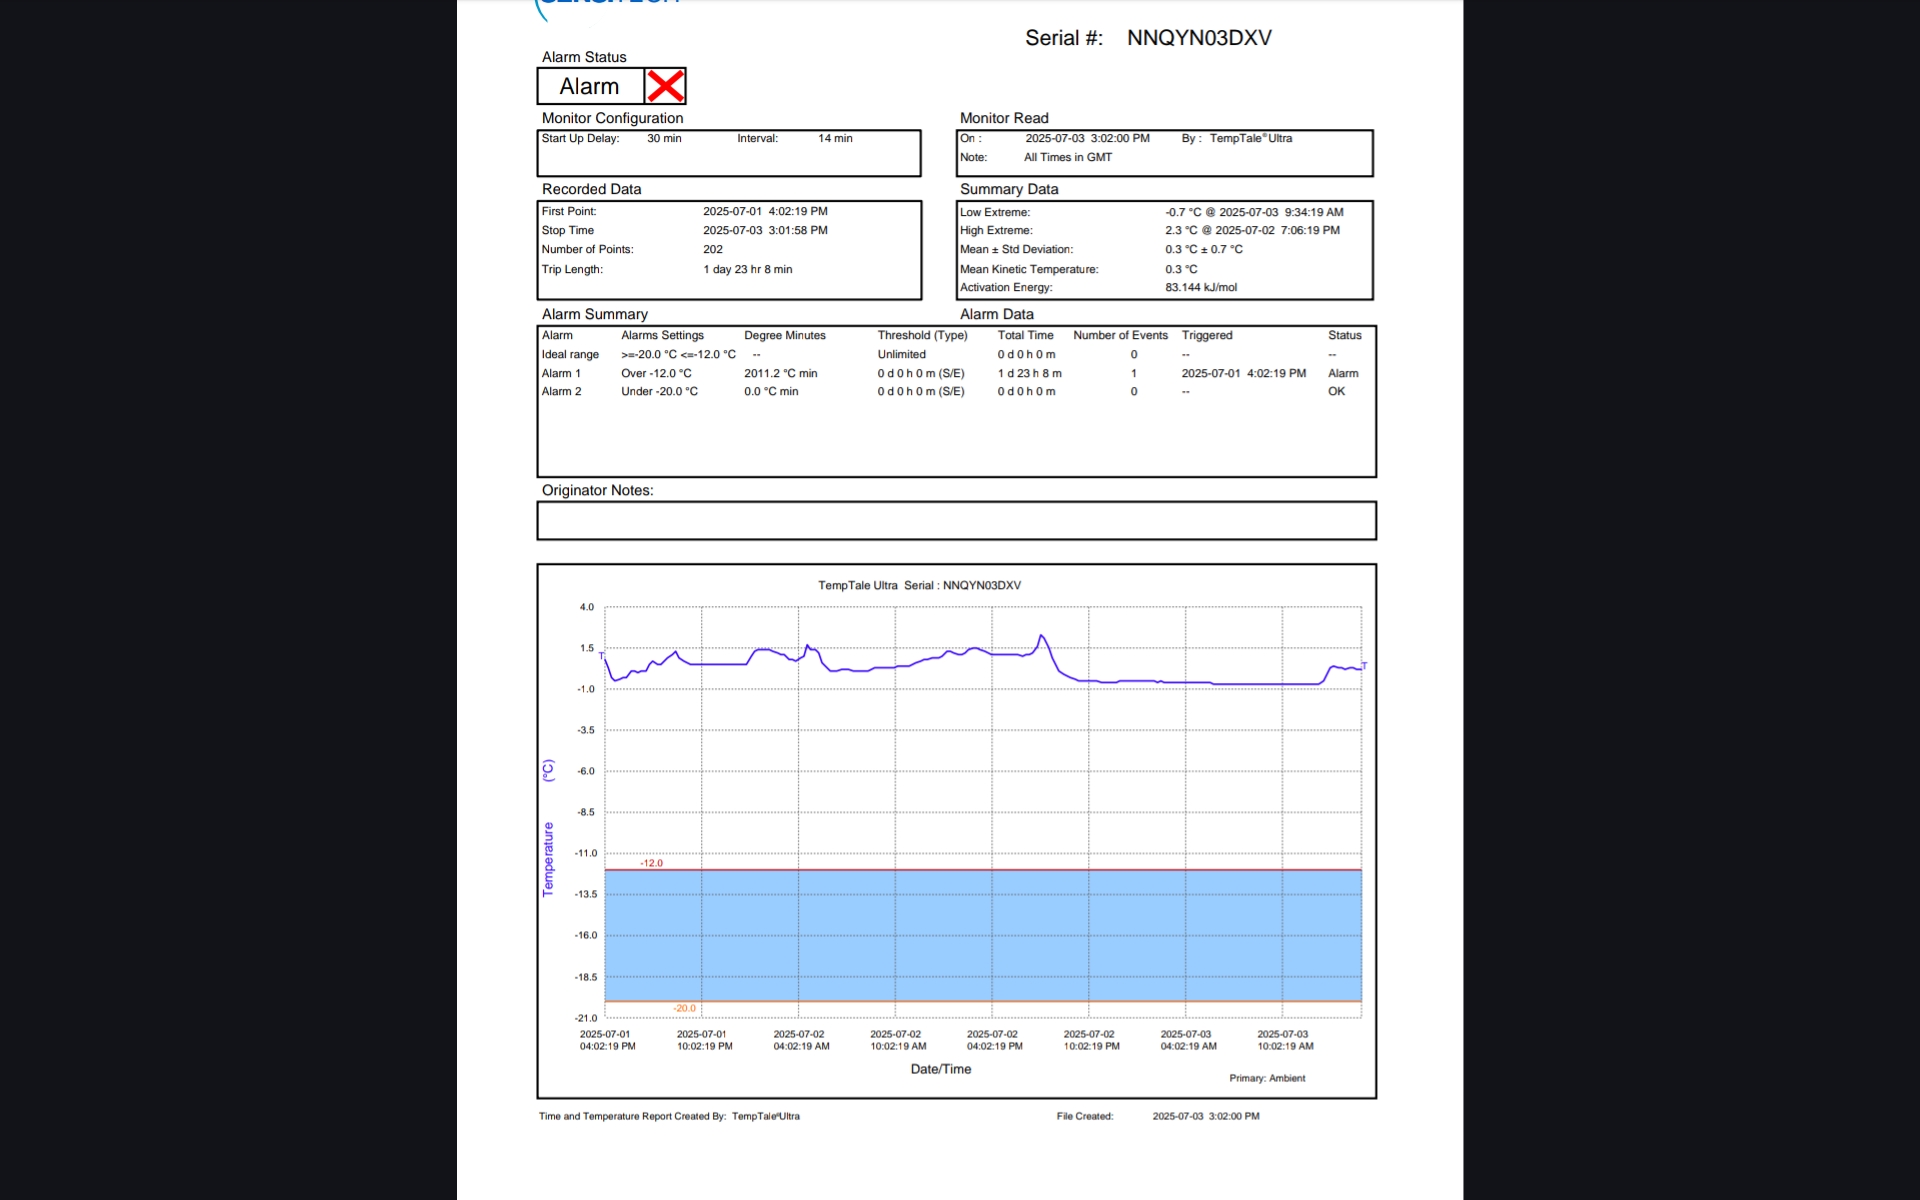The image size is (1920, 1200).
Task: Click the Trip Length value
Action: 747,269
